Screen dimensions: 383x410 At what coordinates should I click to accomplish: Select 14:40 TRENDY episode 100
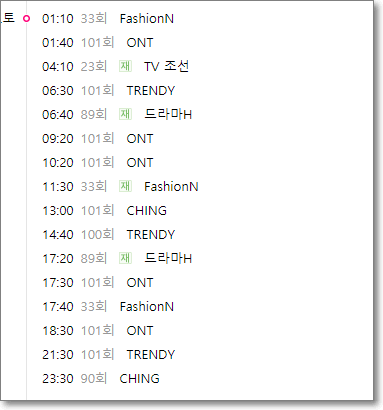108,235
